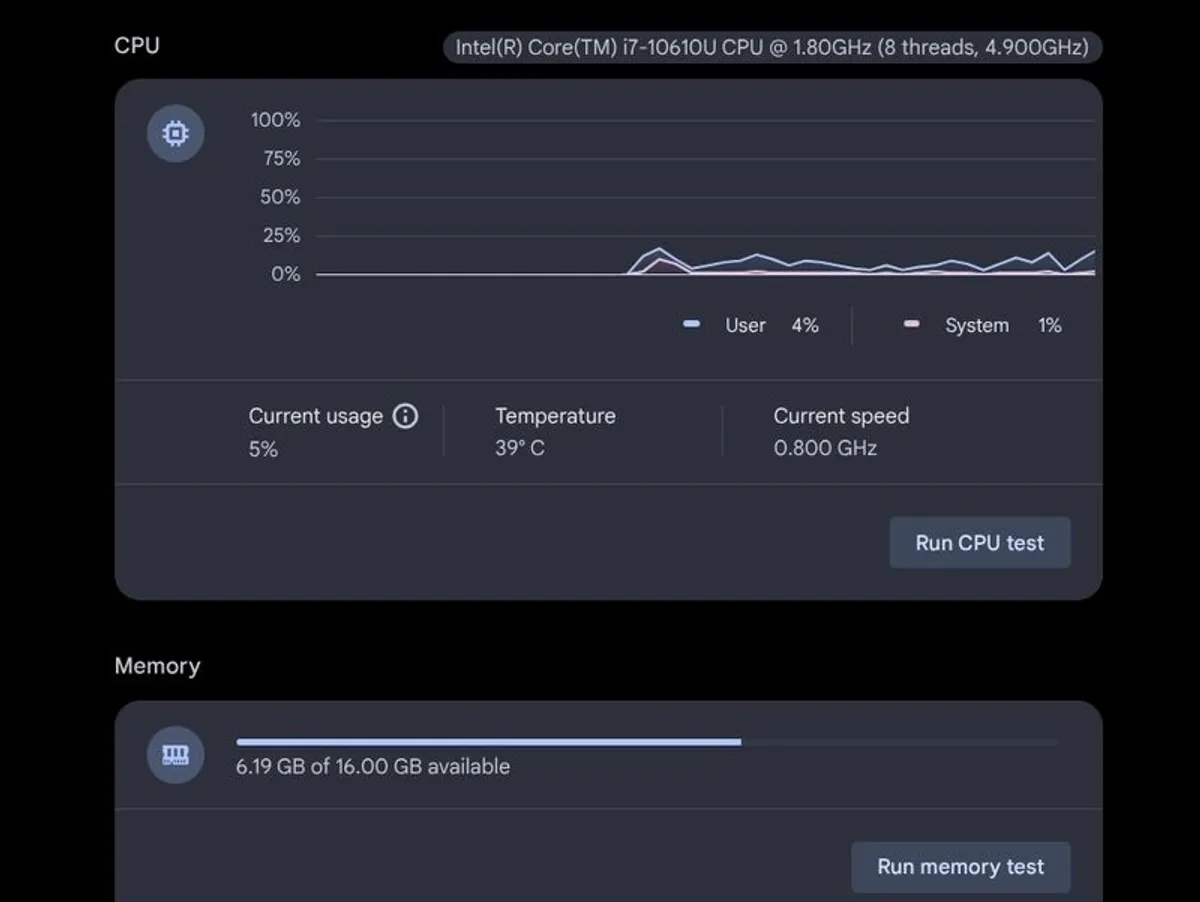Click the memory module icon
The height and width of the screenshot is (902, 1200).
(176, 754)
